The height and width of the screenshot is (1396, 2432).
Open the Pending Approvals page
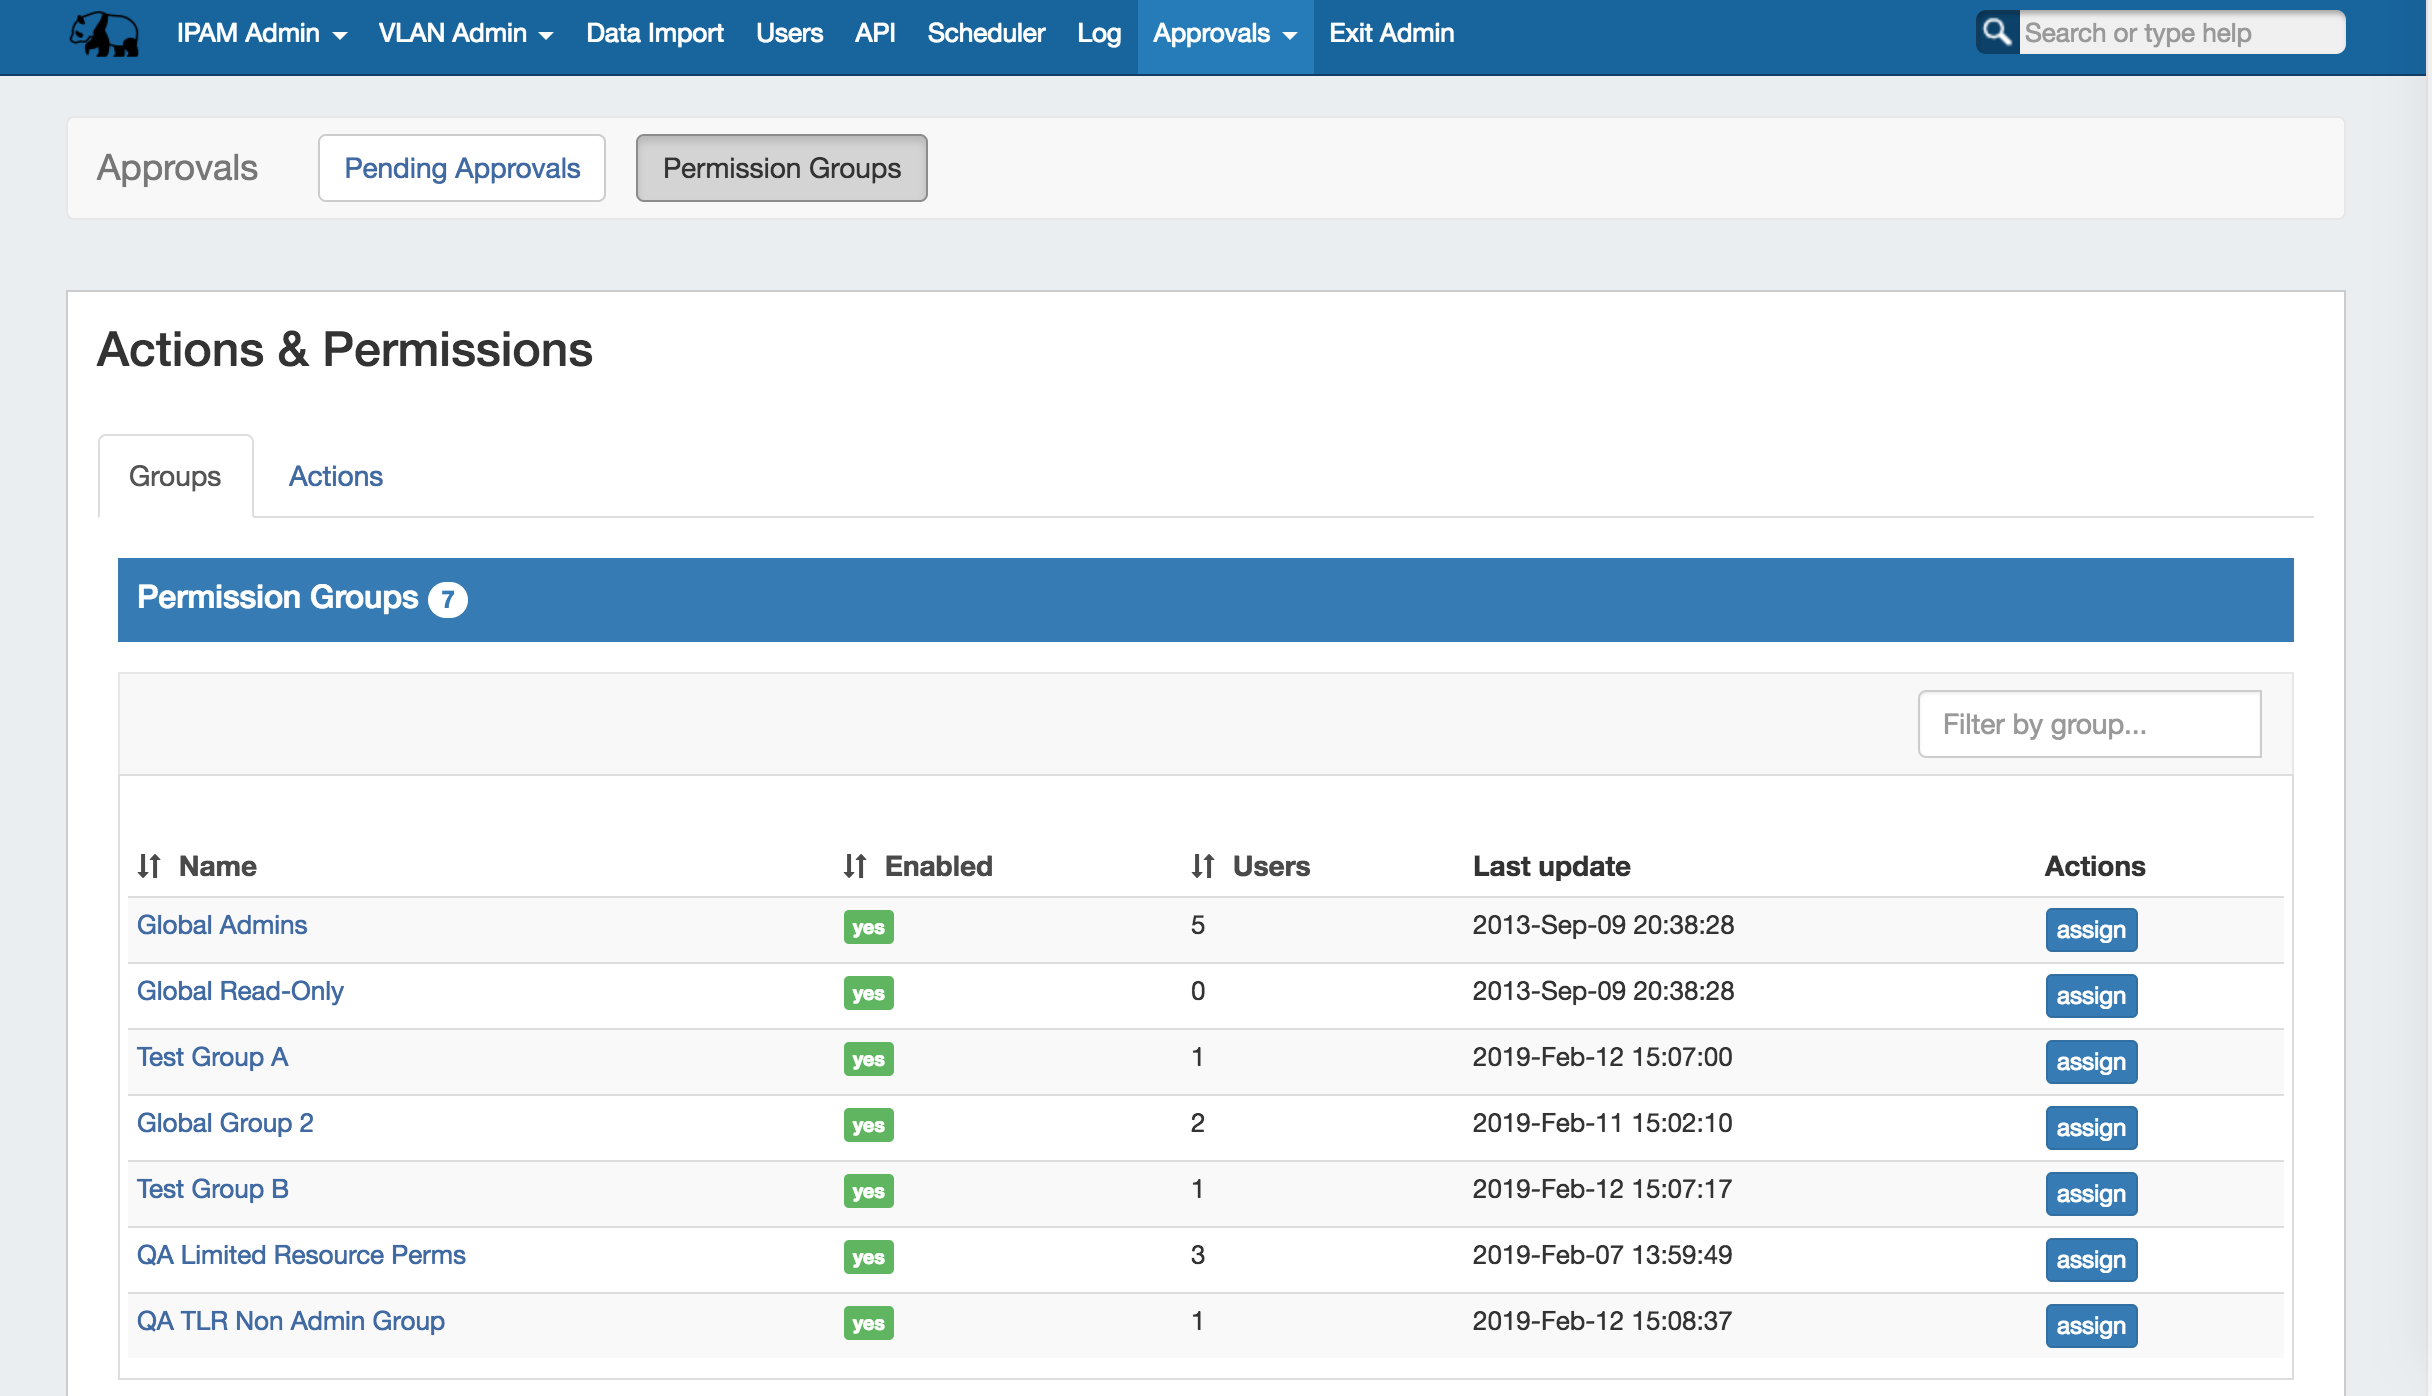click(462, 168)
